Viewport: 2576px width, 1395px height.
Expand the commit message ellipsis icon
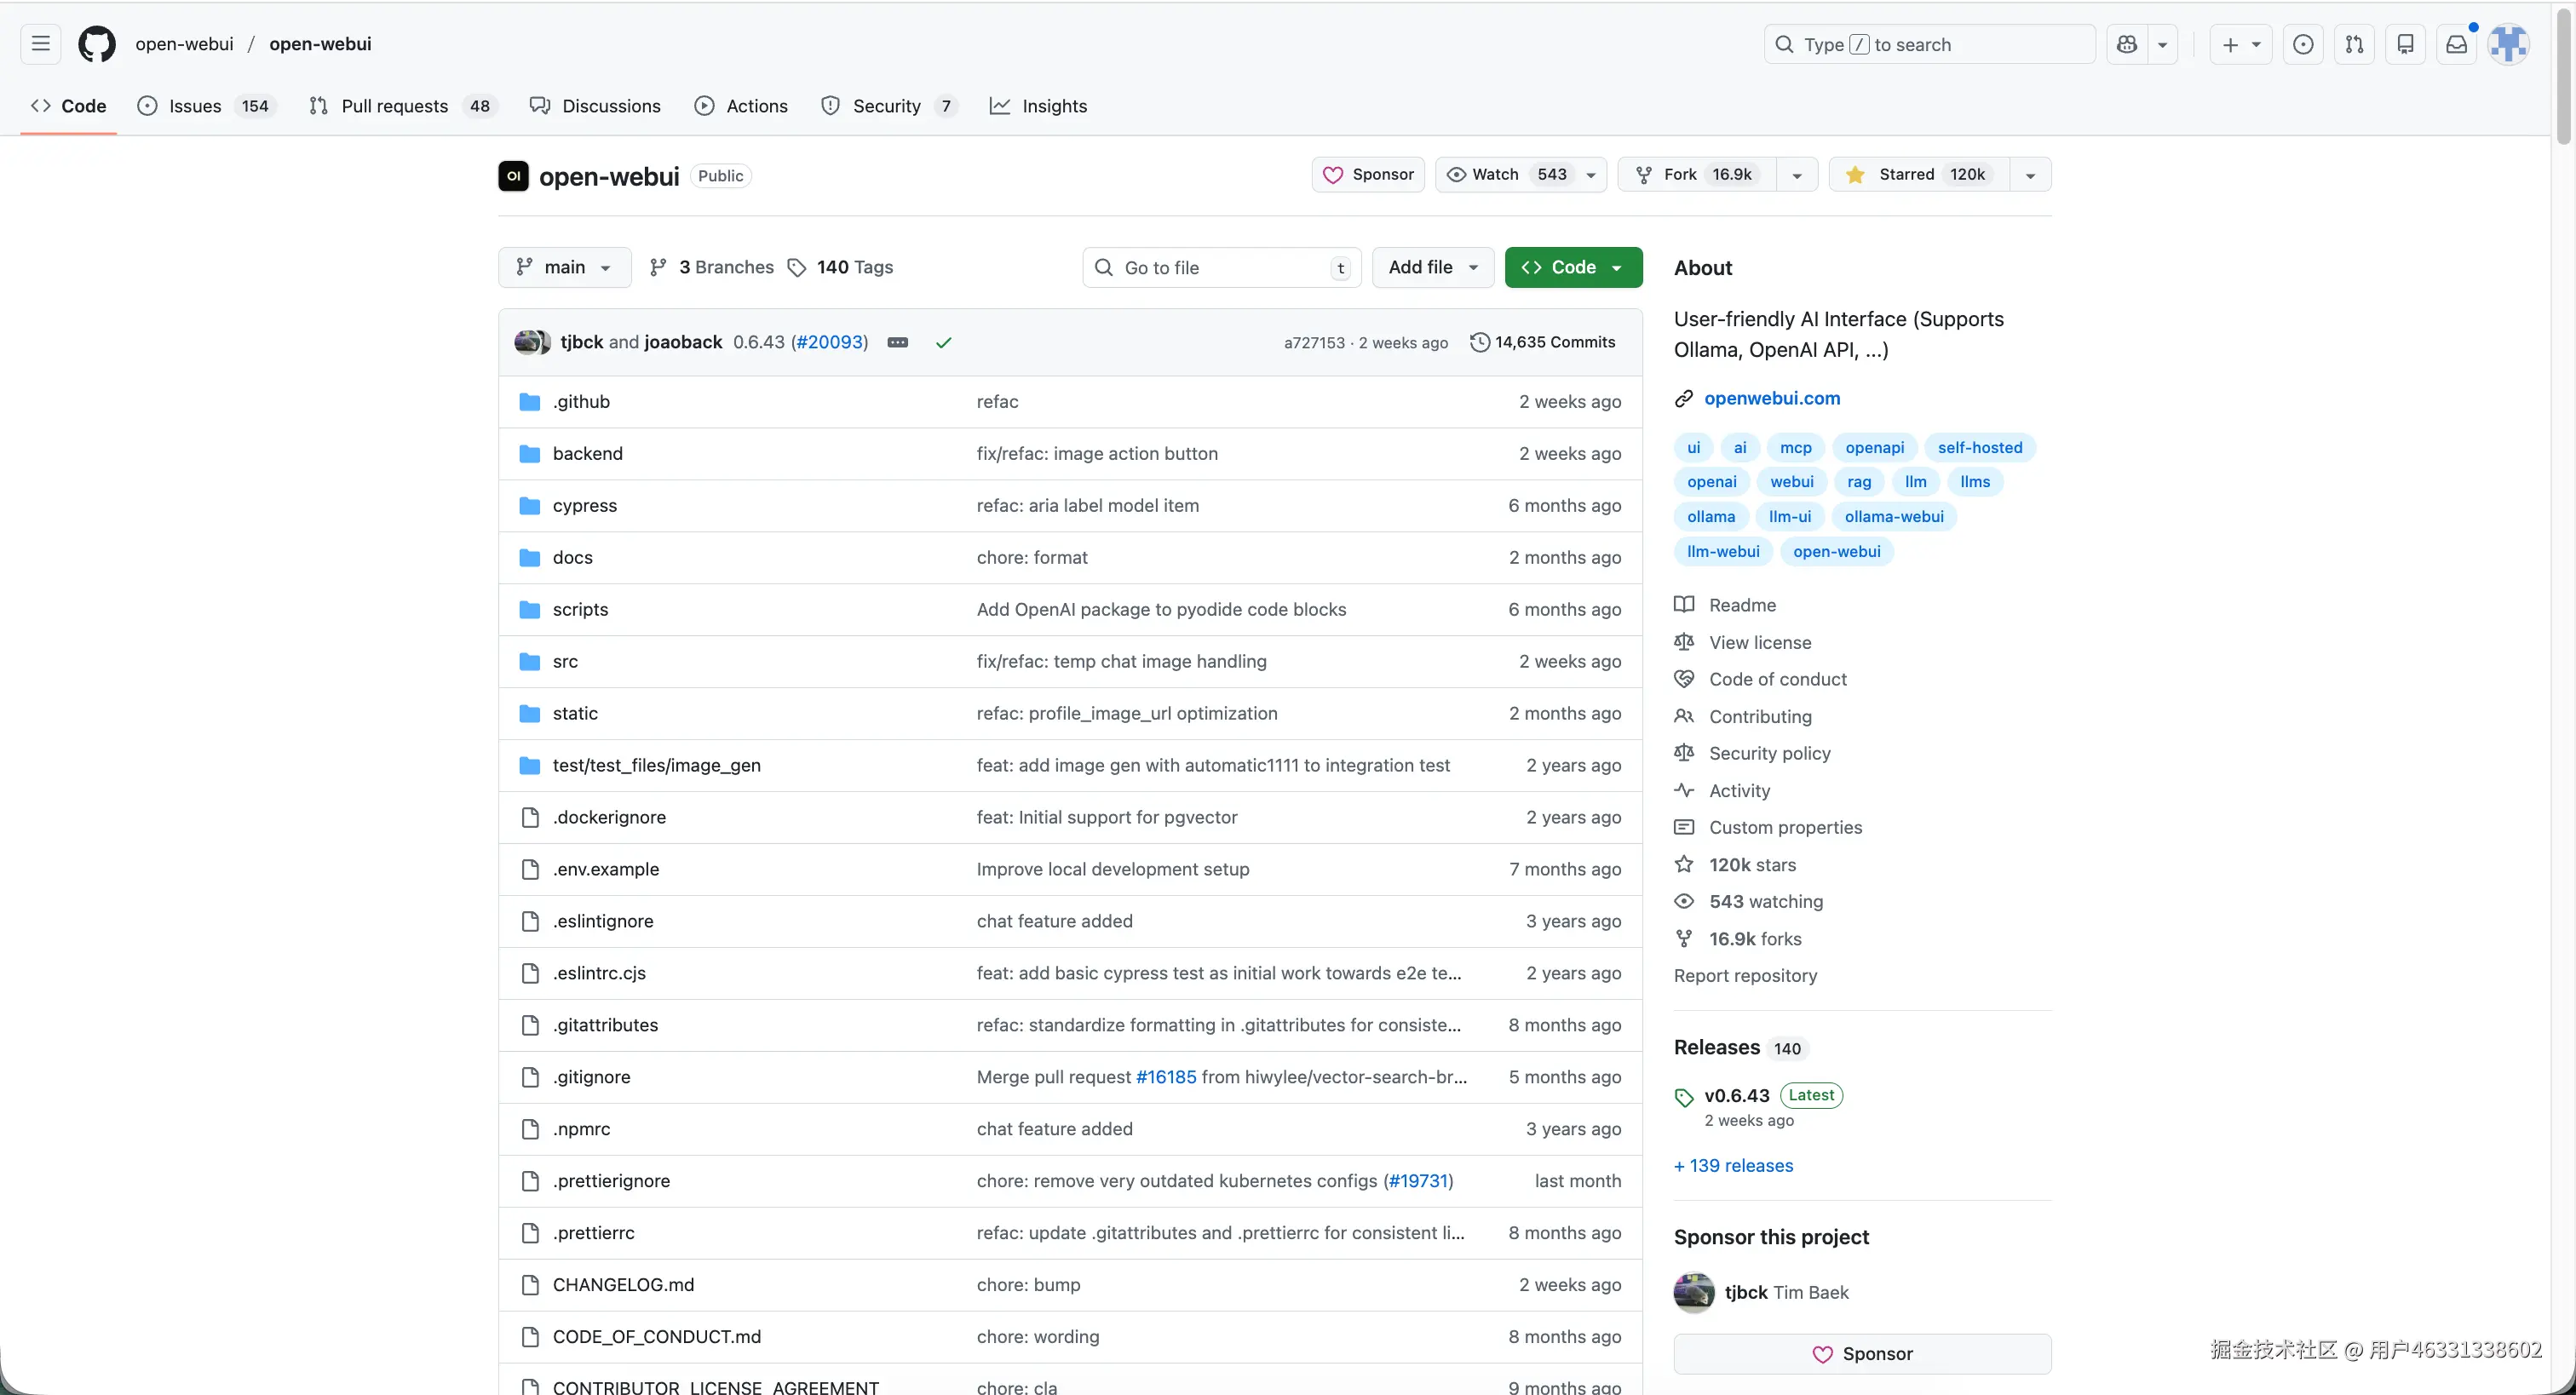point(897,342)
